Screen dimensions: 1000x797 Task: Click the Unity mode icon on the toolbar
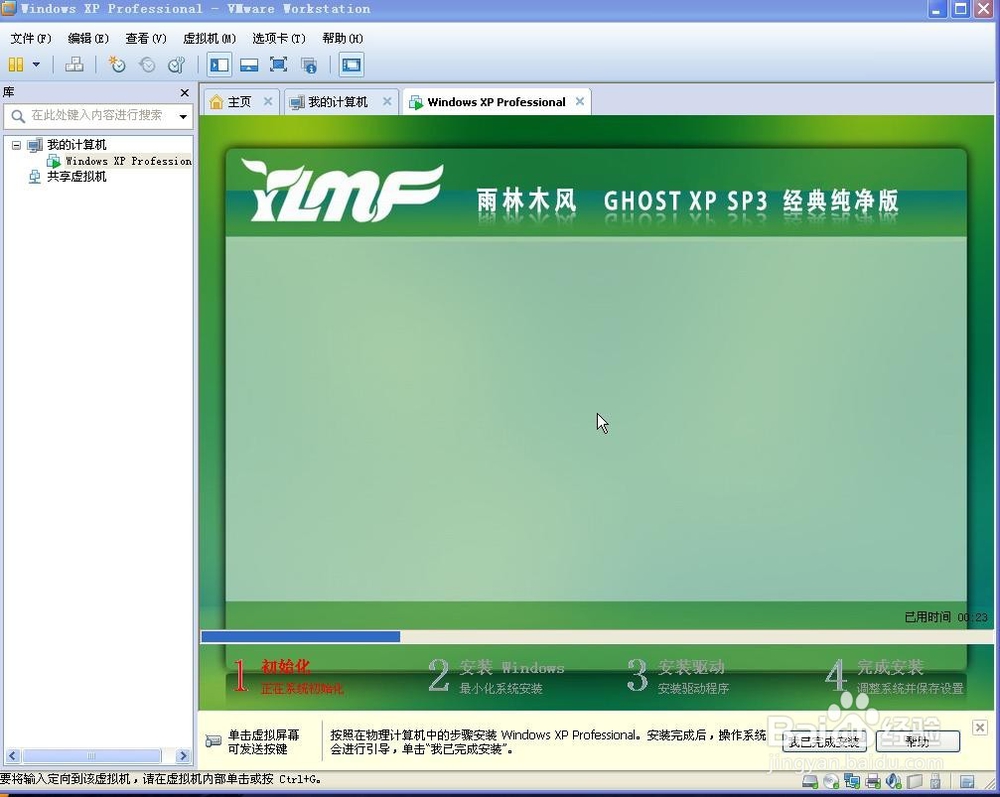(312, 64)
